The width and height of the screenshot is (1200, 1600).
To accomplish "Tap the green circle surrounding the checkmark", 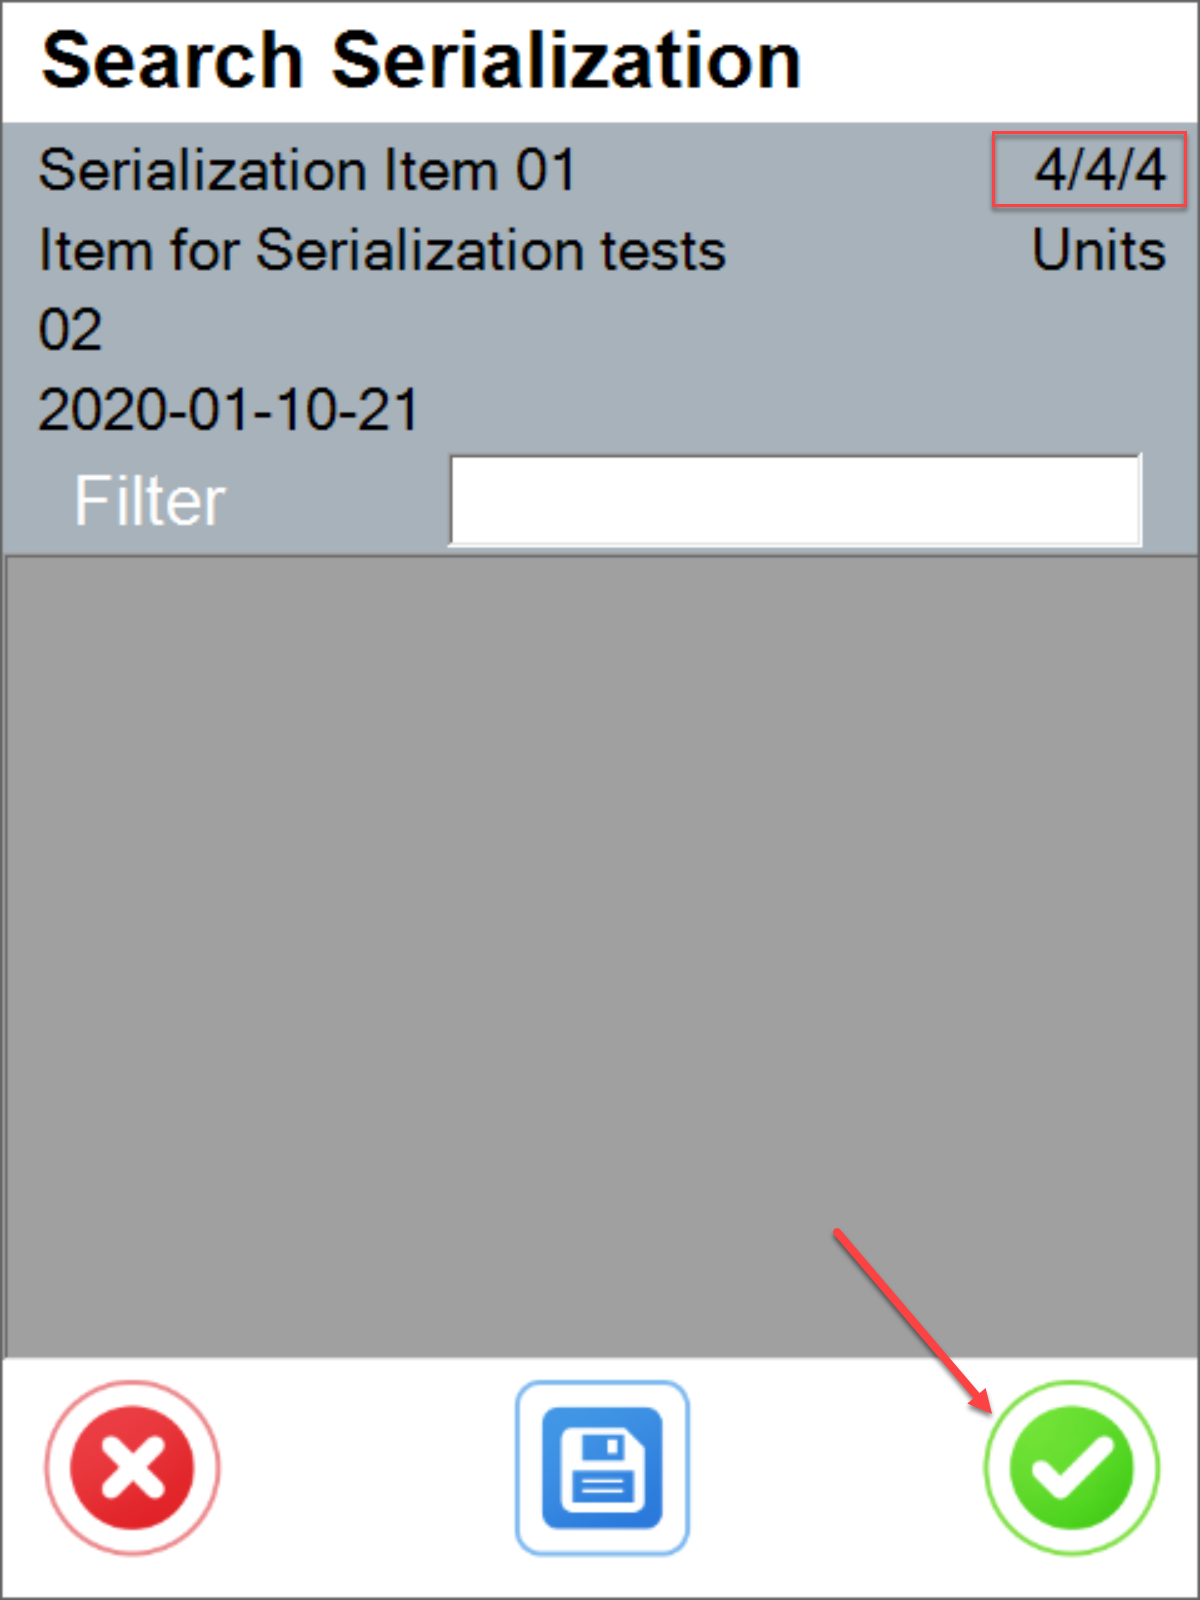I will [x=1070, y=1466].
